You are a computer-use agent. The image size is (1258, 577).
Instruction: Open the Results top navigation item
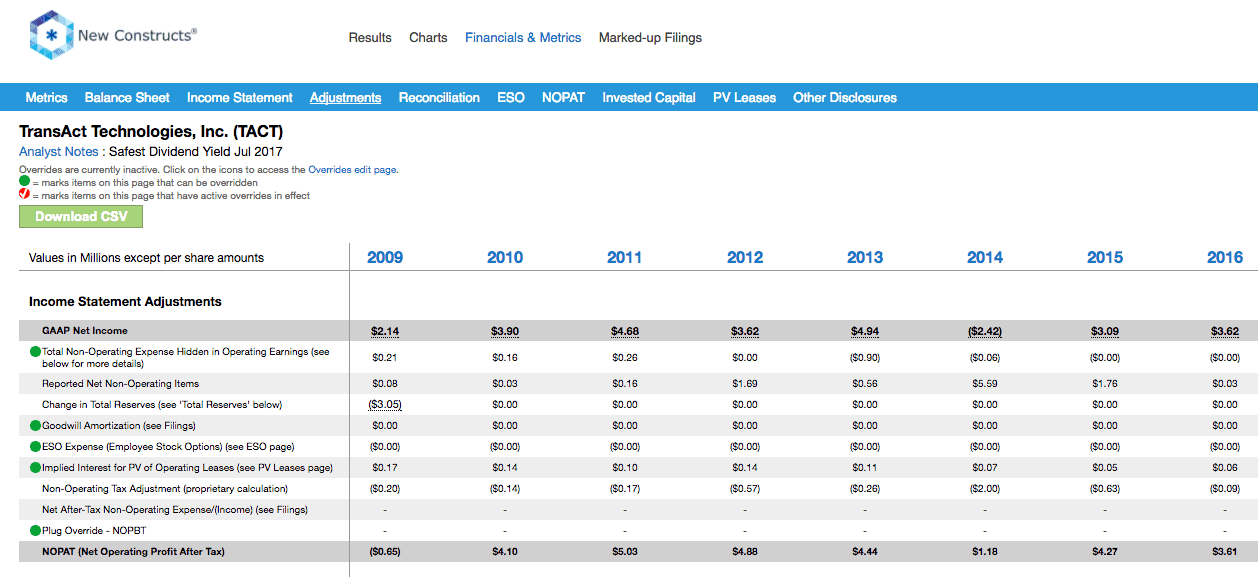coord(370,38)
